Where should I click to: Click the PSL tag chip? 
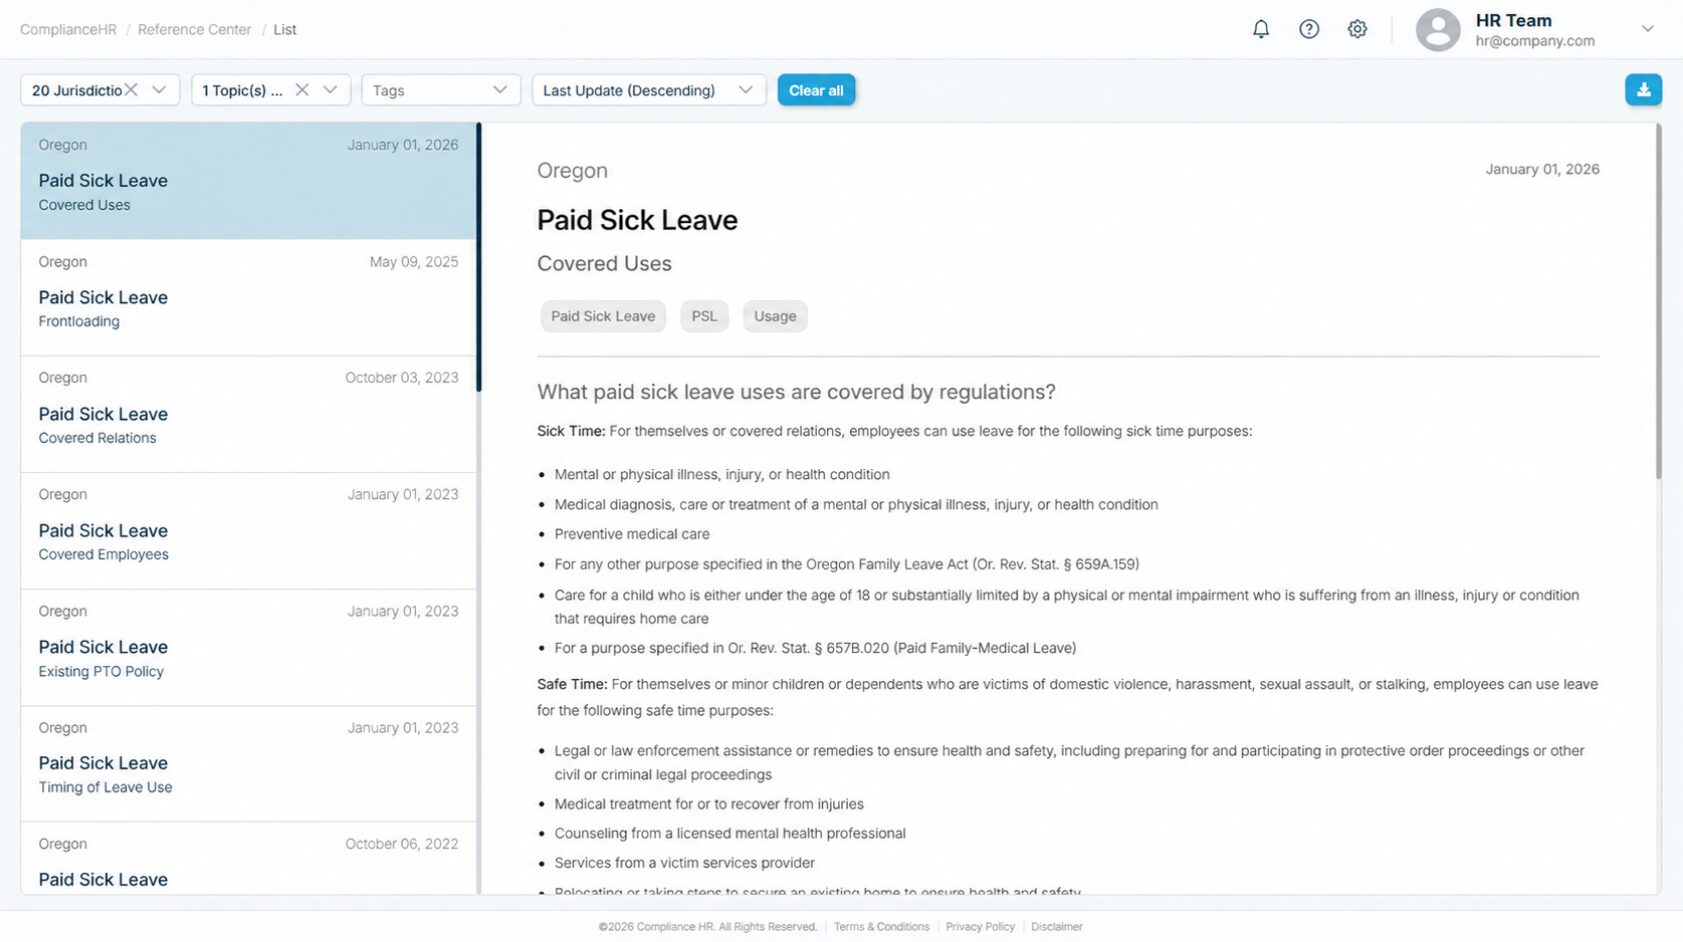[704, 316]
